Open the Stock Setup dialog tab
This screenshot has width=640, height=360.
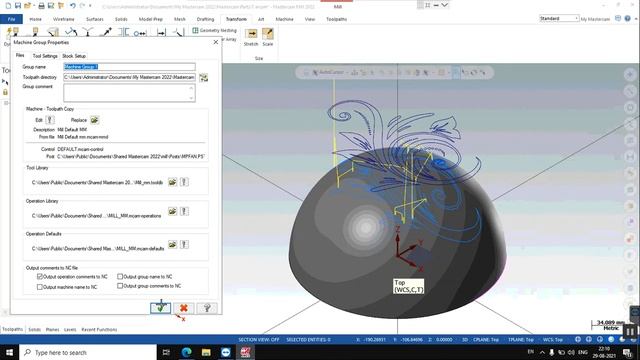(x=74, y=56)
